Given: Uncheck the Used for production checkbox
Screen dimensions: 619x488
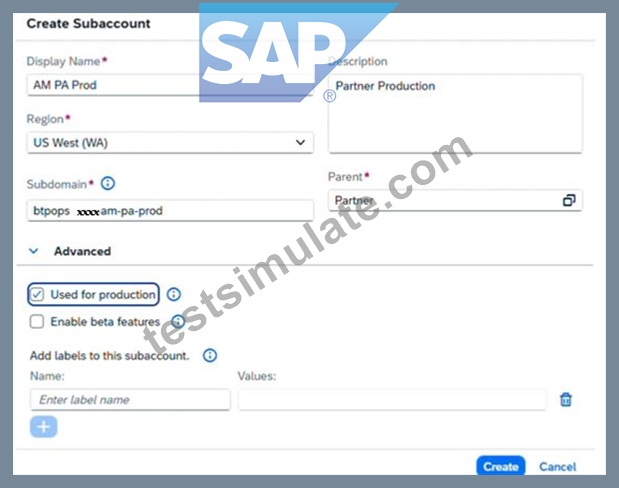Looking at the screenshot, I should 37,295.
